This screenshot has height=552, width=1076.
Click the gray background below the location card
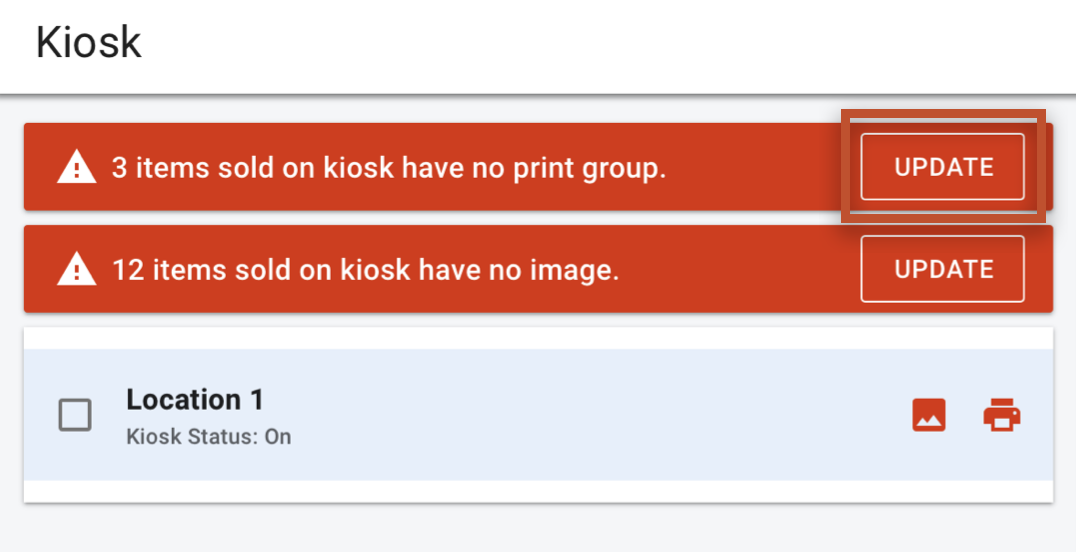[539, 529]
